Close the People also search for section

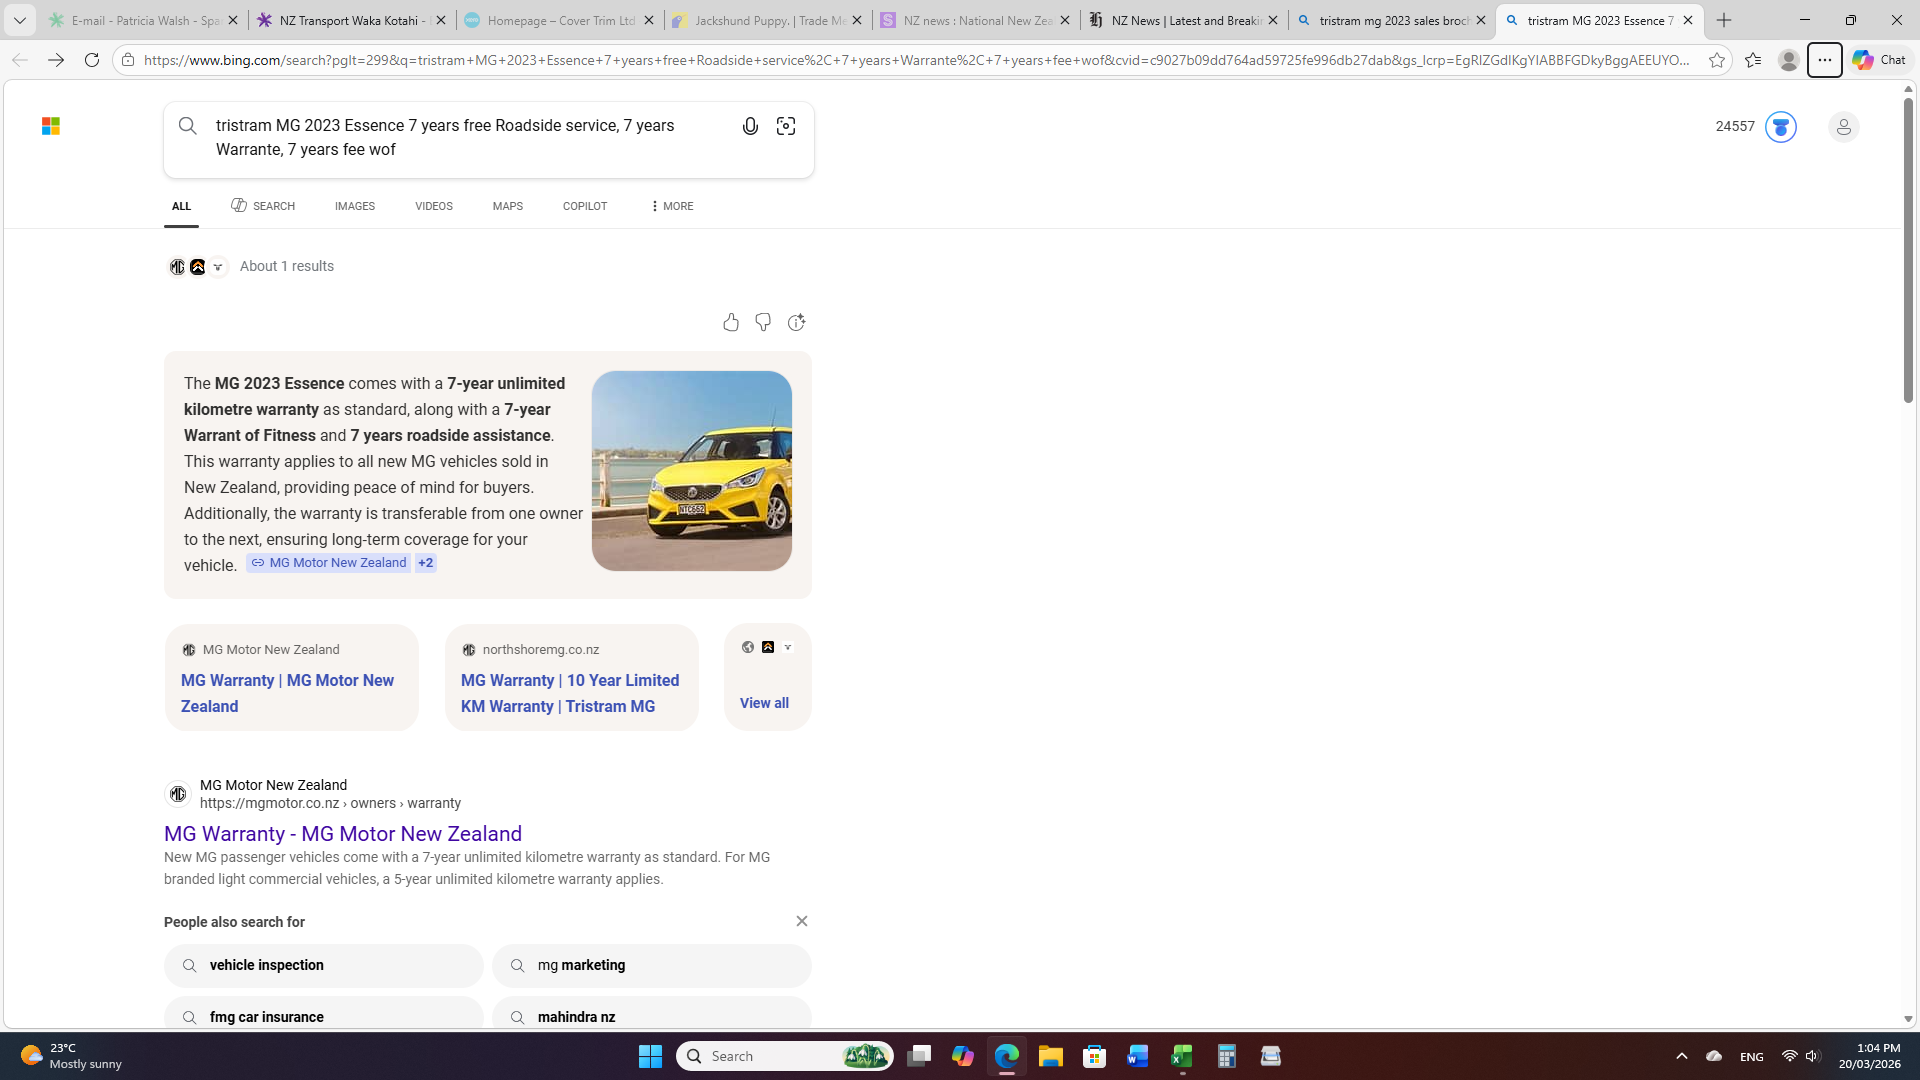click(x=801, y=921)
